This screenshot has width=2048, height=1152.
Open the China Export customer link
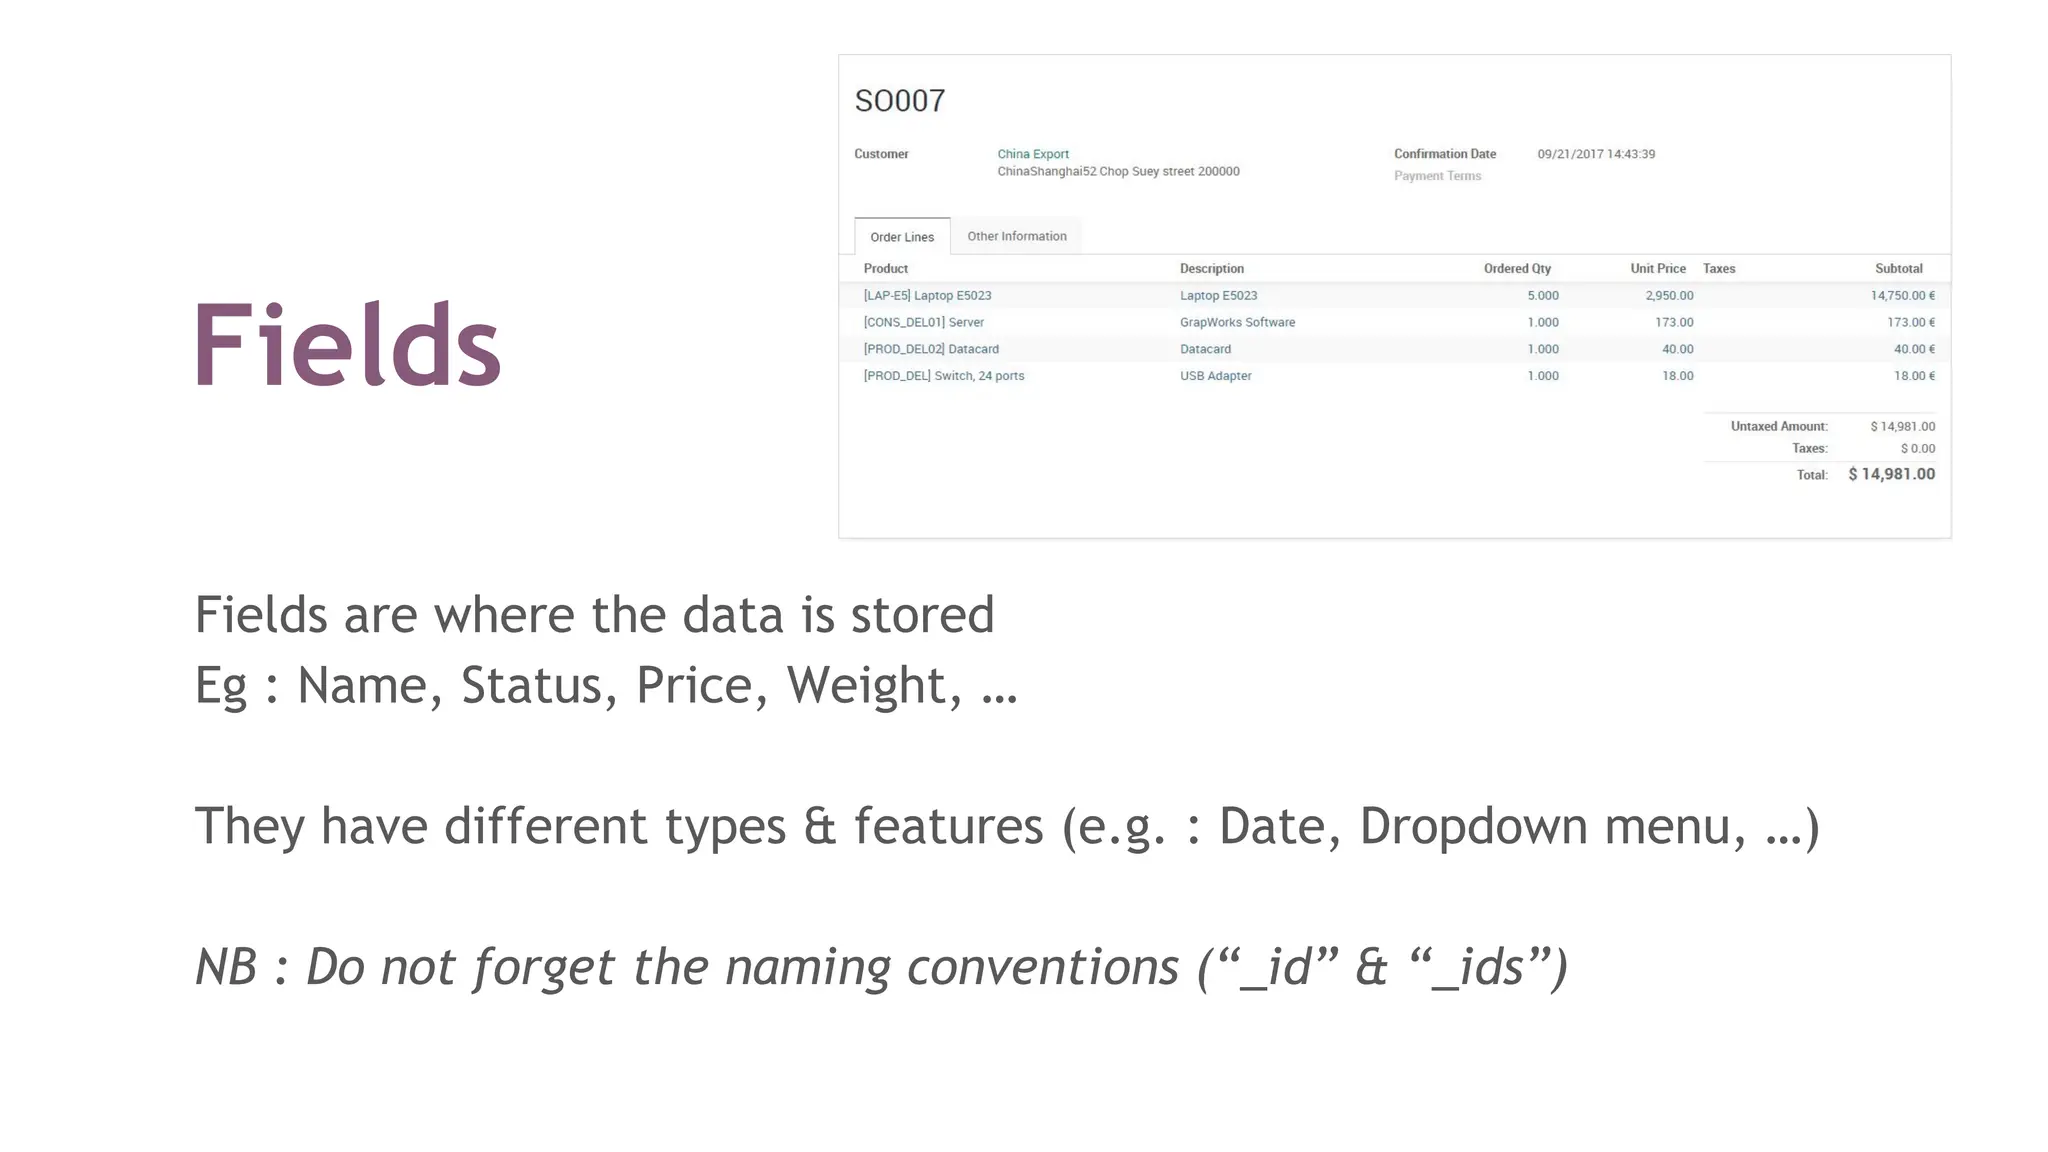point(1032,154)
